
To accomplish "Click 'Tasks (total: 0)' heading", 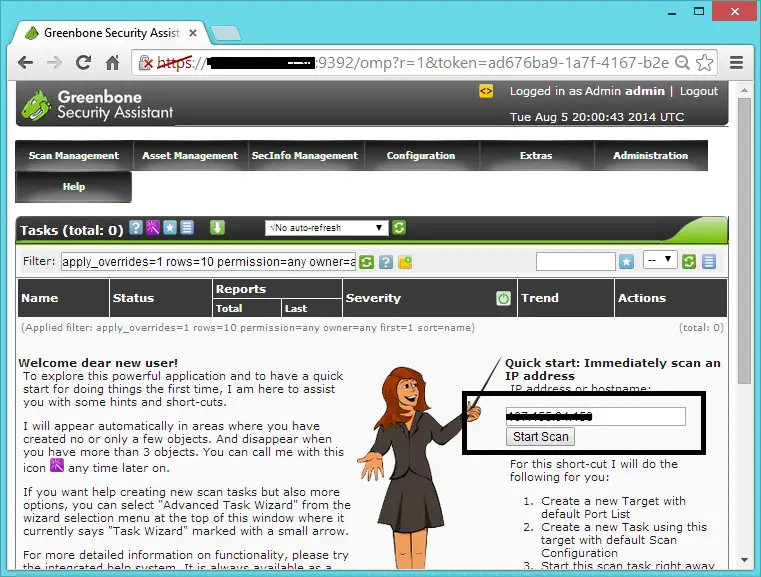I will tap(72, 230).
